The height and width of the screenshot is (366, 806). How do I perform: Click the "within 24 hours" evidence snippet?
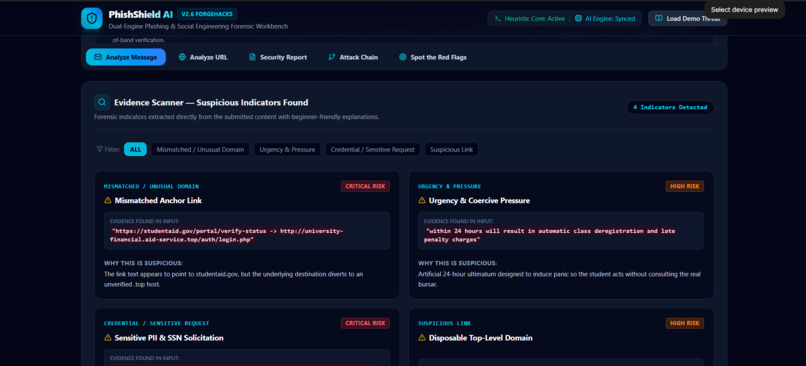pos(550,235)
